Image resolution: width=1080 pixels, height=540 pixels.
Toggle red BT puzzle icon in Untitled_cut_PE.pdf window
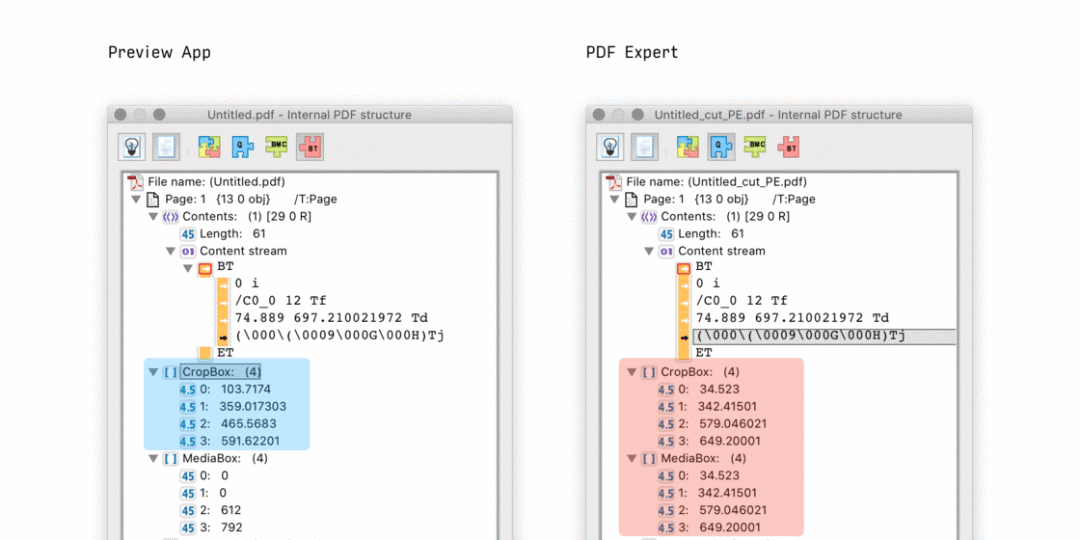click(788, 147)
